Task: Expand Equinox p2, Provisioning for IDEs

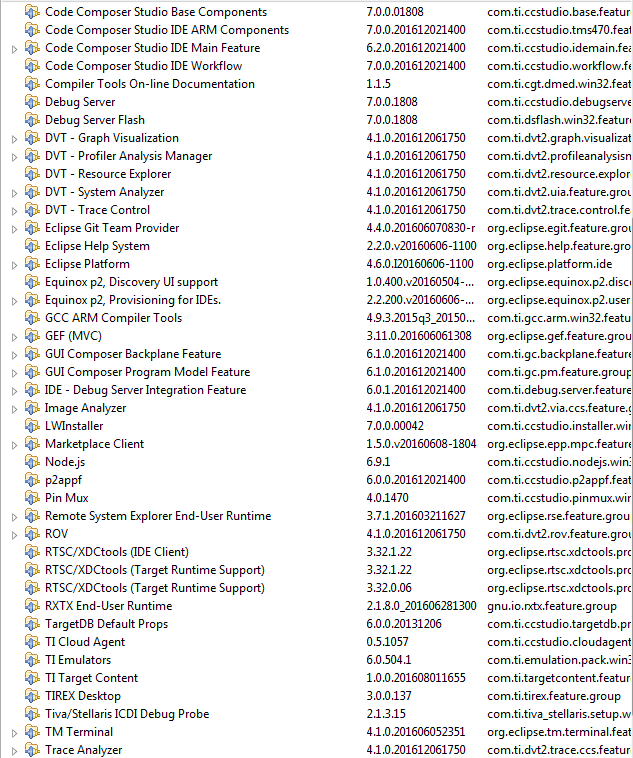Action: (15, 301)
